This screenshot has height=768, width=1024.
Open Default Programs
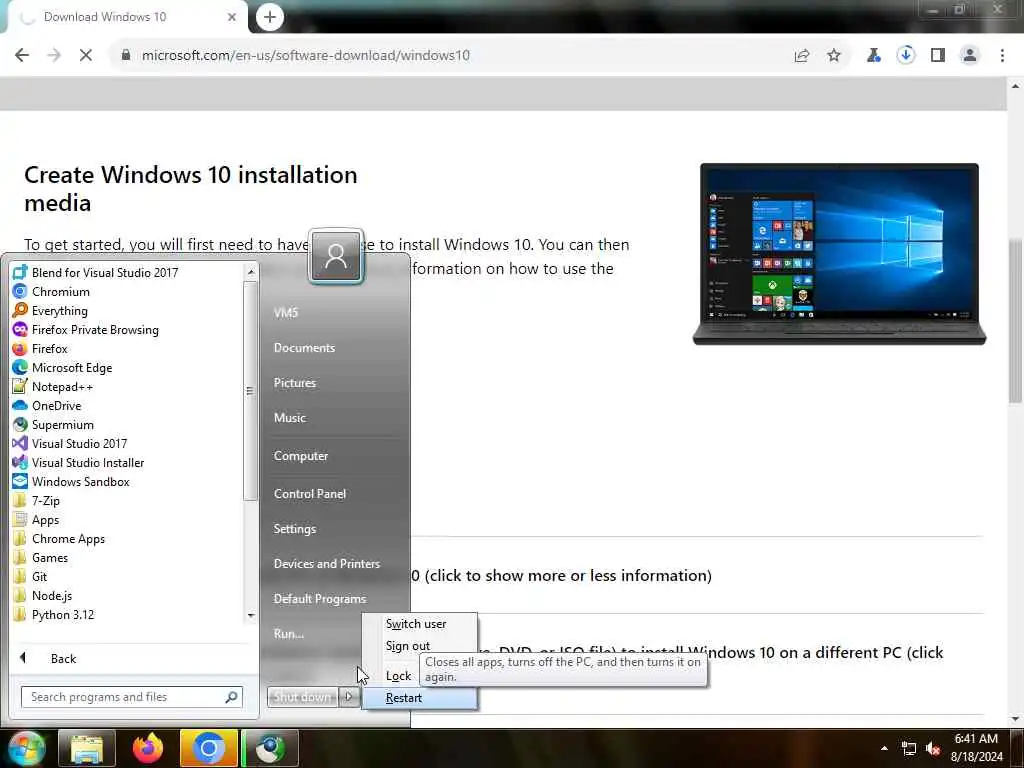pyautogui.click(x=319, y=598)
